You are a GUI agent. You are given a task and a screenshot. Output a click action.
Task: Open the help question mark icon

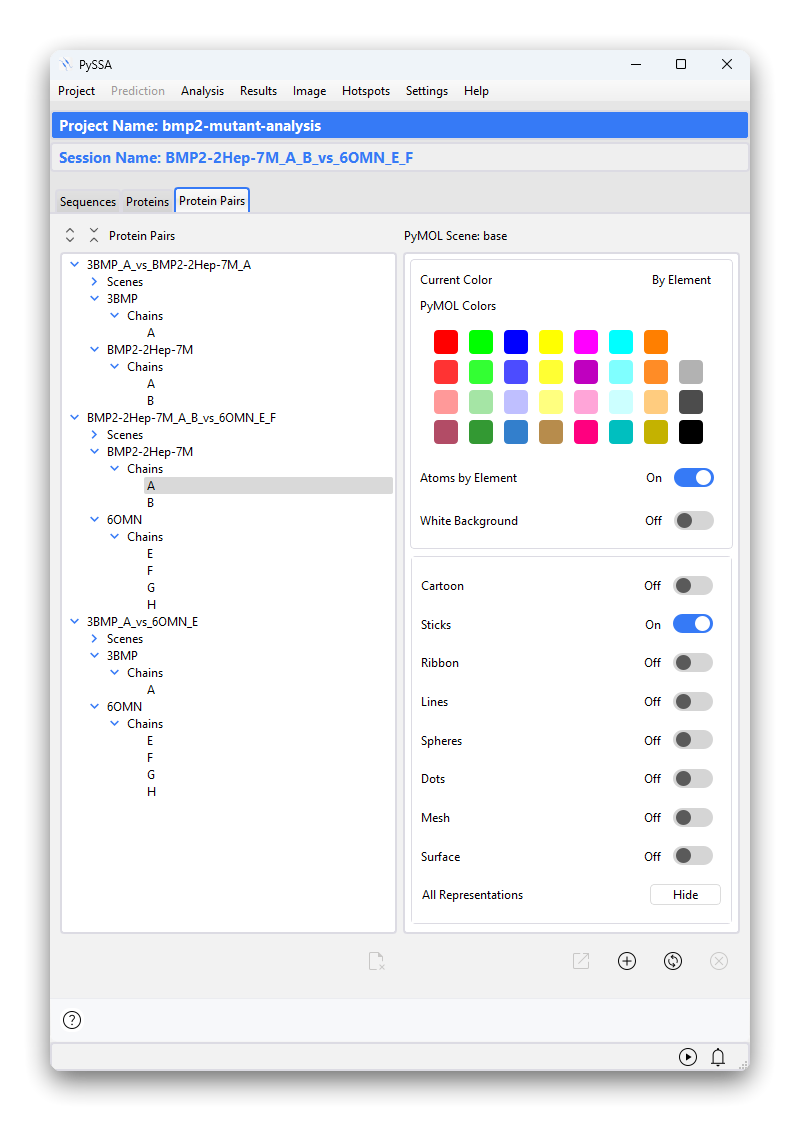[72, 1020]
